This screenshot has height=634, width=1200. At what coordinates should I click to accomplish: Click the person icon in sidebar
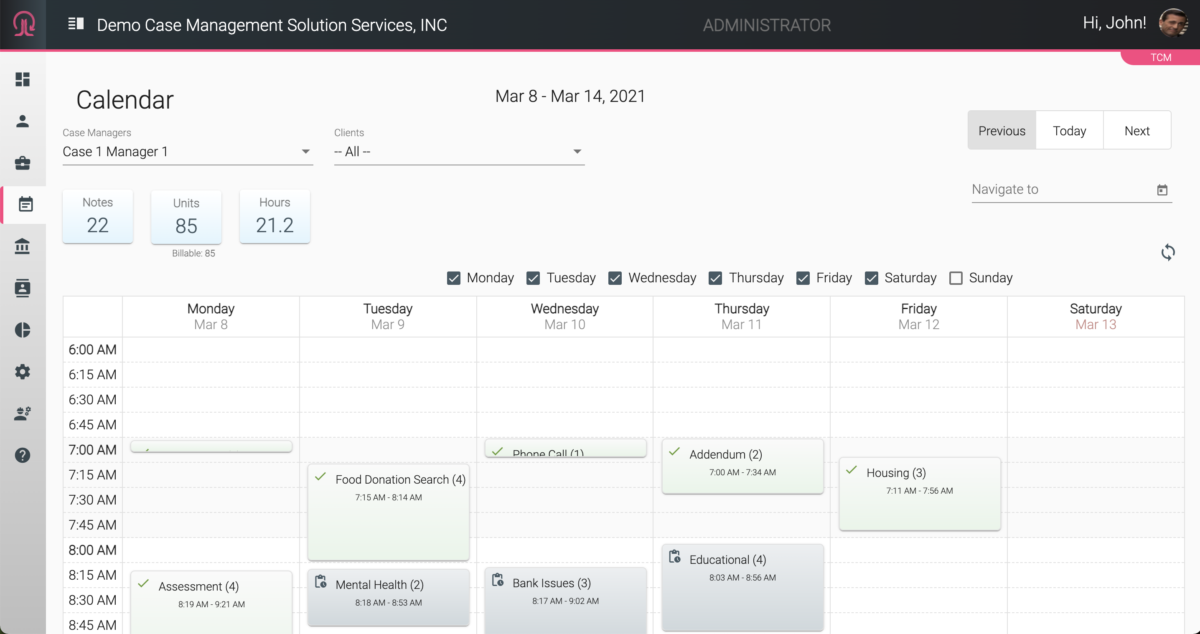[22, 121]
